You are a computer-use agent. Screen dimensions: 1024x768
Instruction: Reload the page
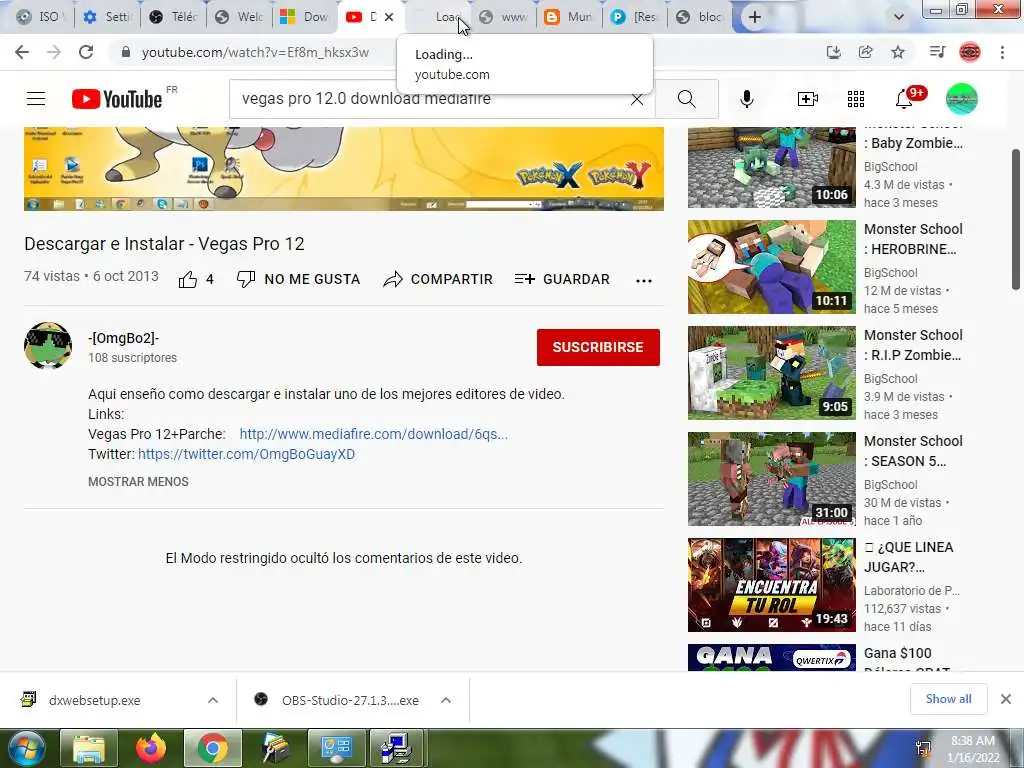click(x=86, y=52)
